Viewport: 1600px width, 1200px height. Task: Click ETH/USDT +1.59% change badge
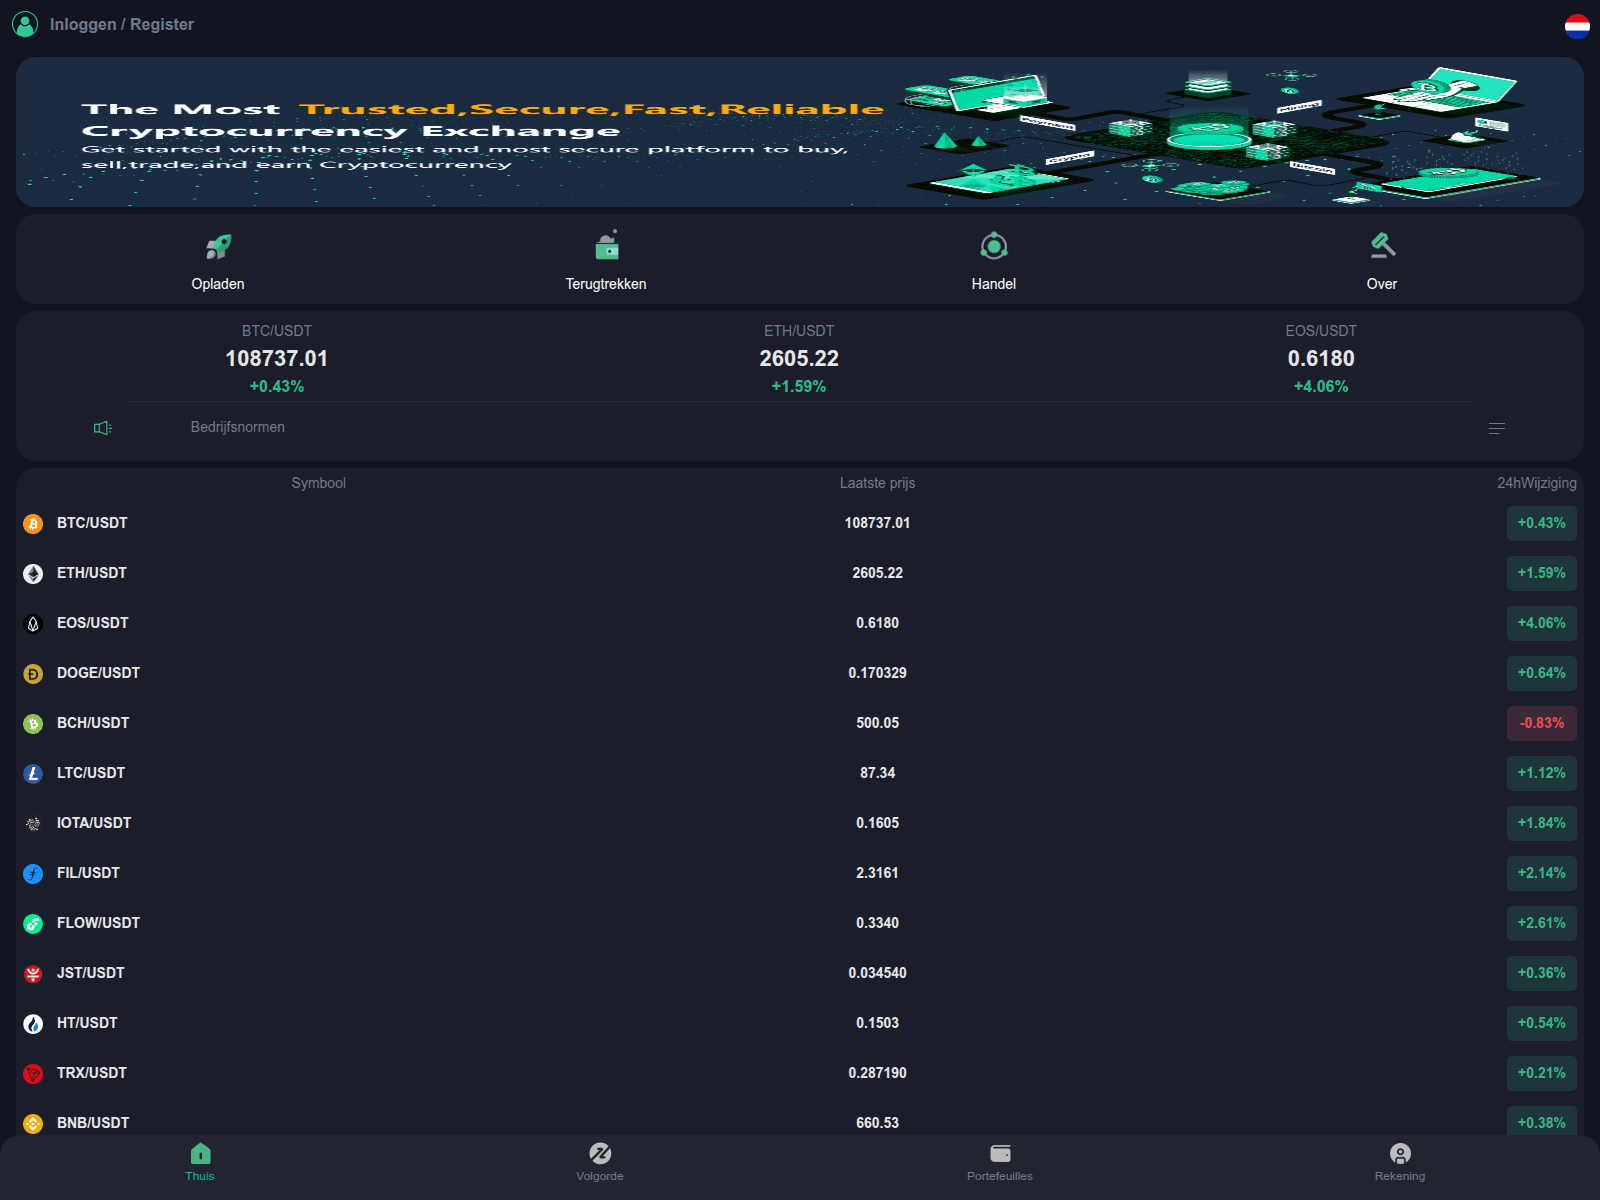(1542, 573)
